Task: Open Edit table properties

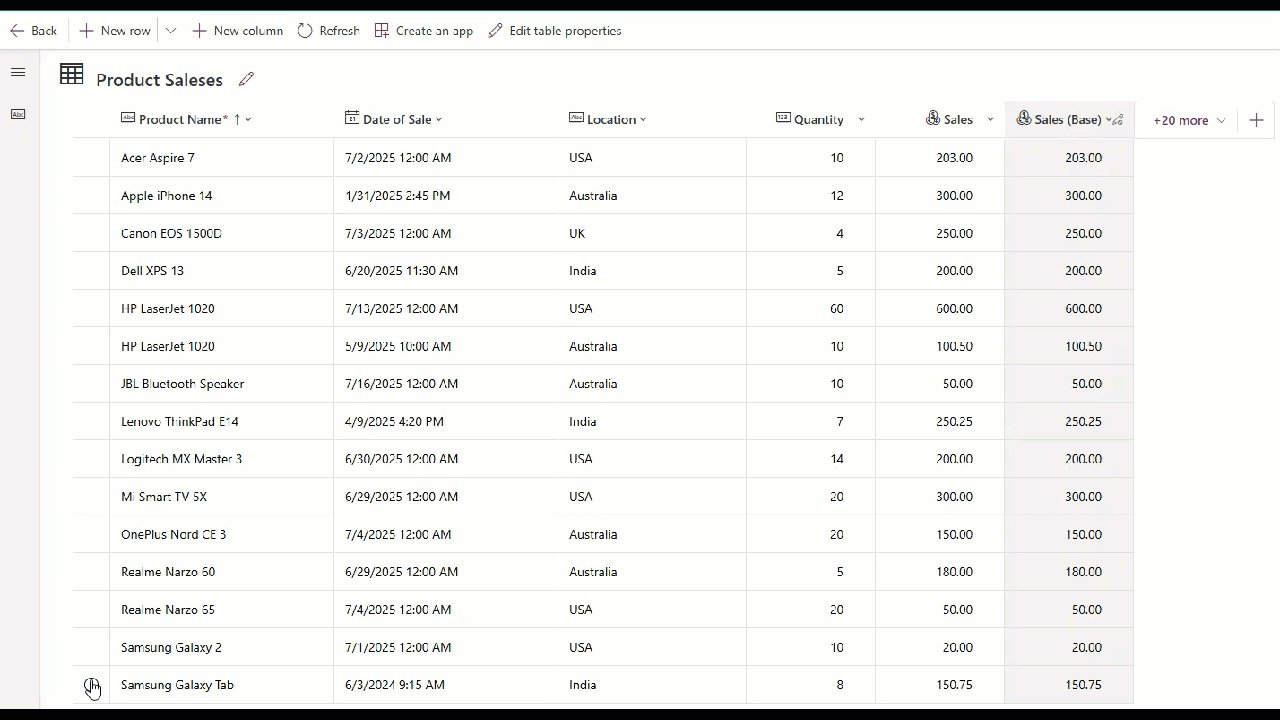Action: coord(554,30)
